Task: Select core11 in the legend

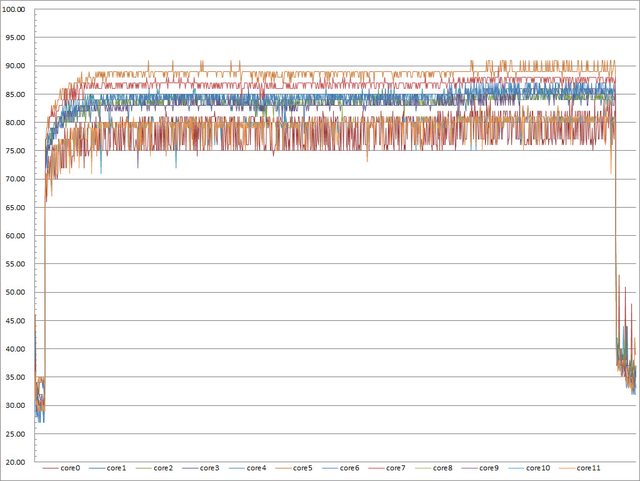Action: click(588, 468)
